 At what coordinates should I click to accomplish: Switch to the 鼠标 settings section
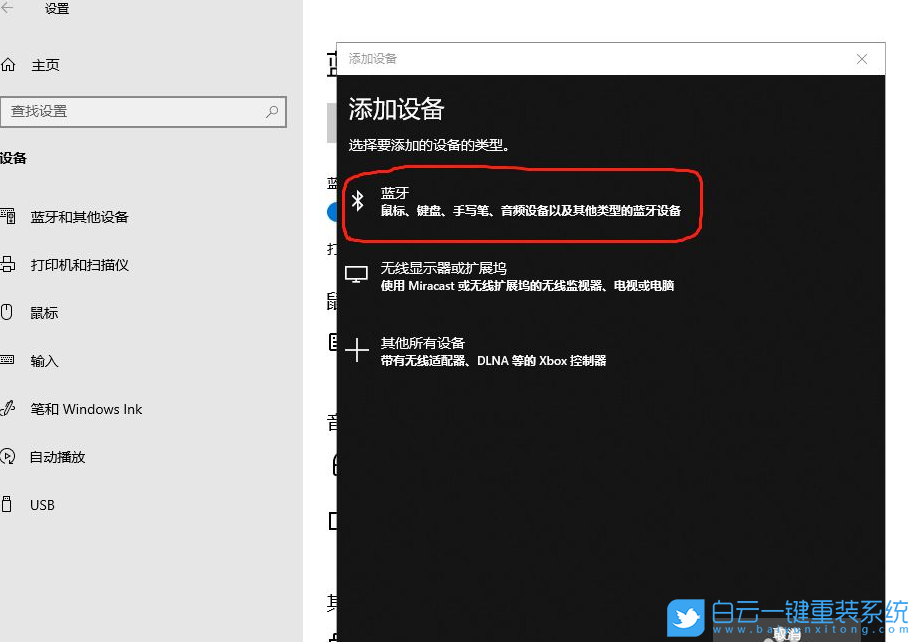(x=44, y=312)
